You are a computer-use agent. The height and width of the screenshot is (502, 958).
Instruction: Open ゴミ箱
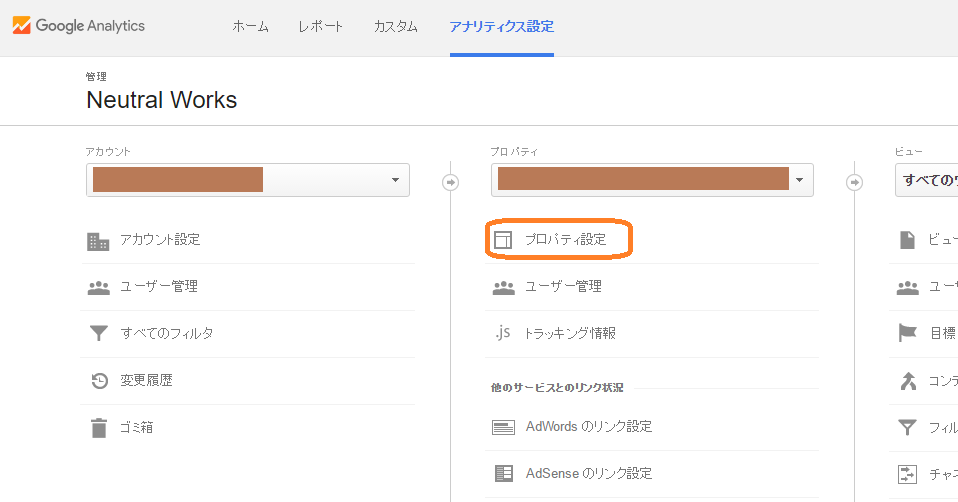pos(136,427)
